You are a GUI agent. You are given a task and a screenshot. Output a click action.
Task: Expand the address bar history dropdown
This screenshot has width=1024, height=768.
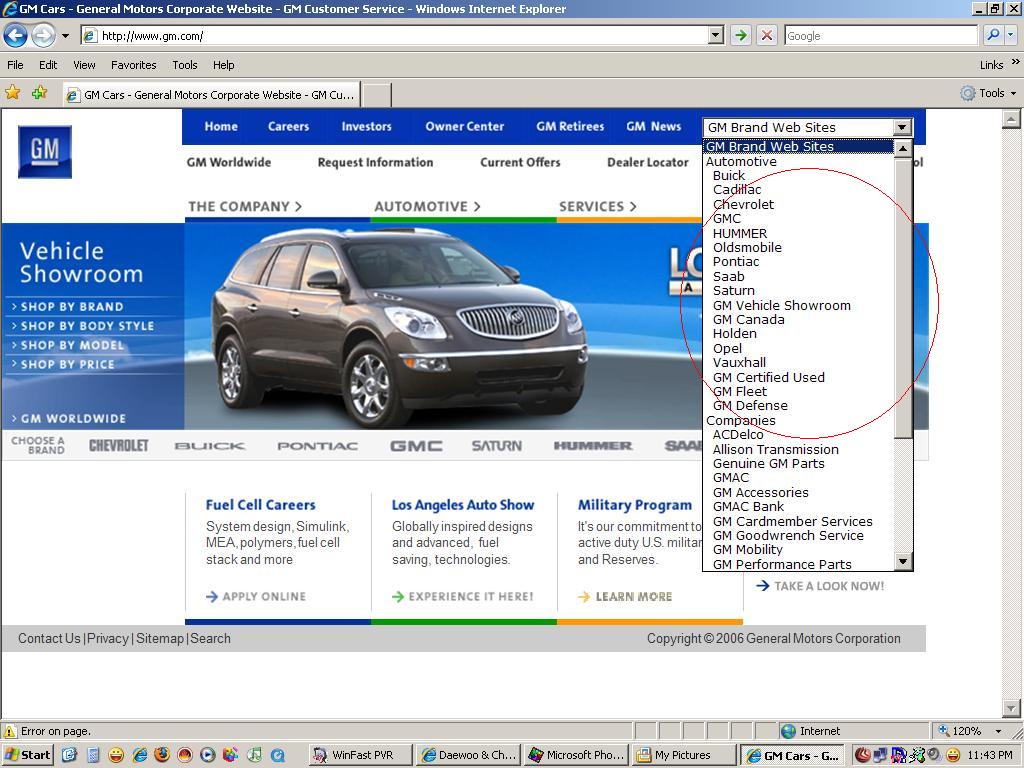click(x=716, y=35)
